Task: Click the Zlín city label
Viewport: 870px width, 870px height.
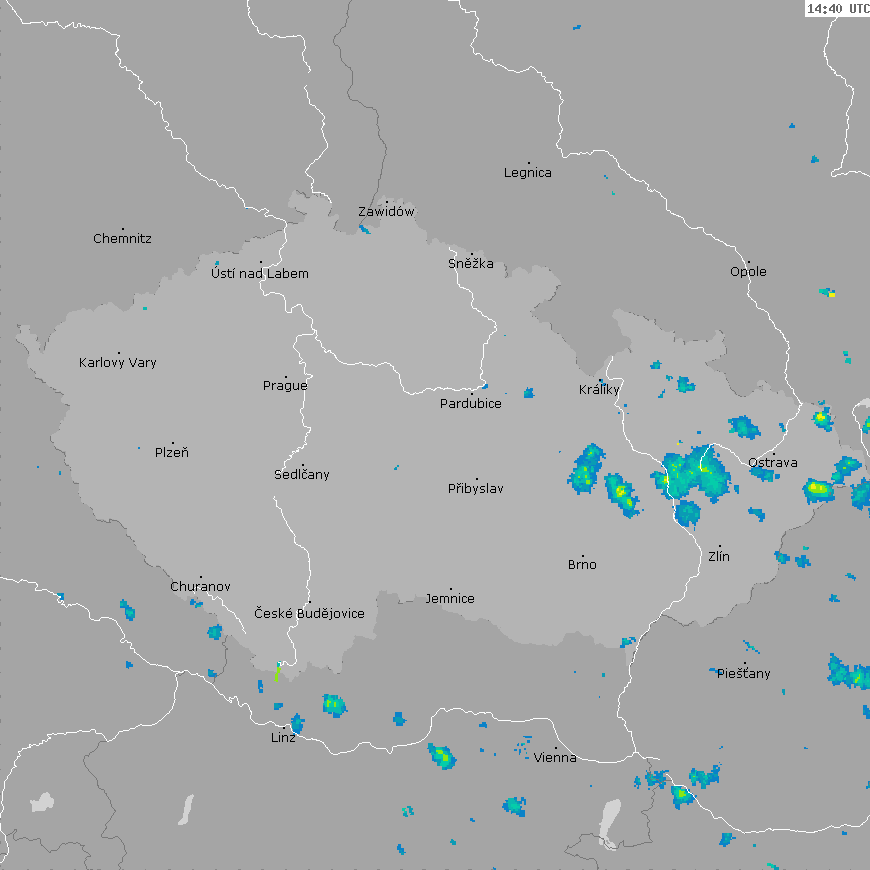Action: click(x=719, y=556)
